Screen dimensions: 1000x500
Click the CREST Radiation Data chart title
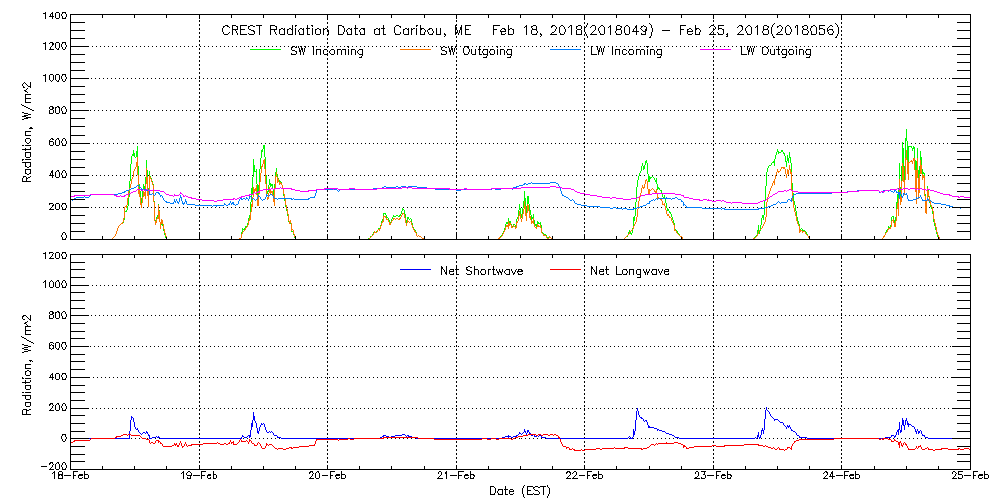(530, 30)
